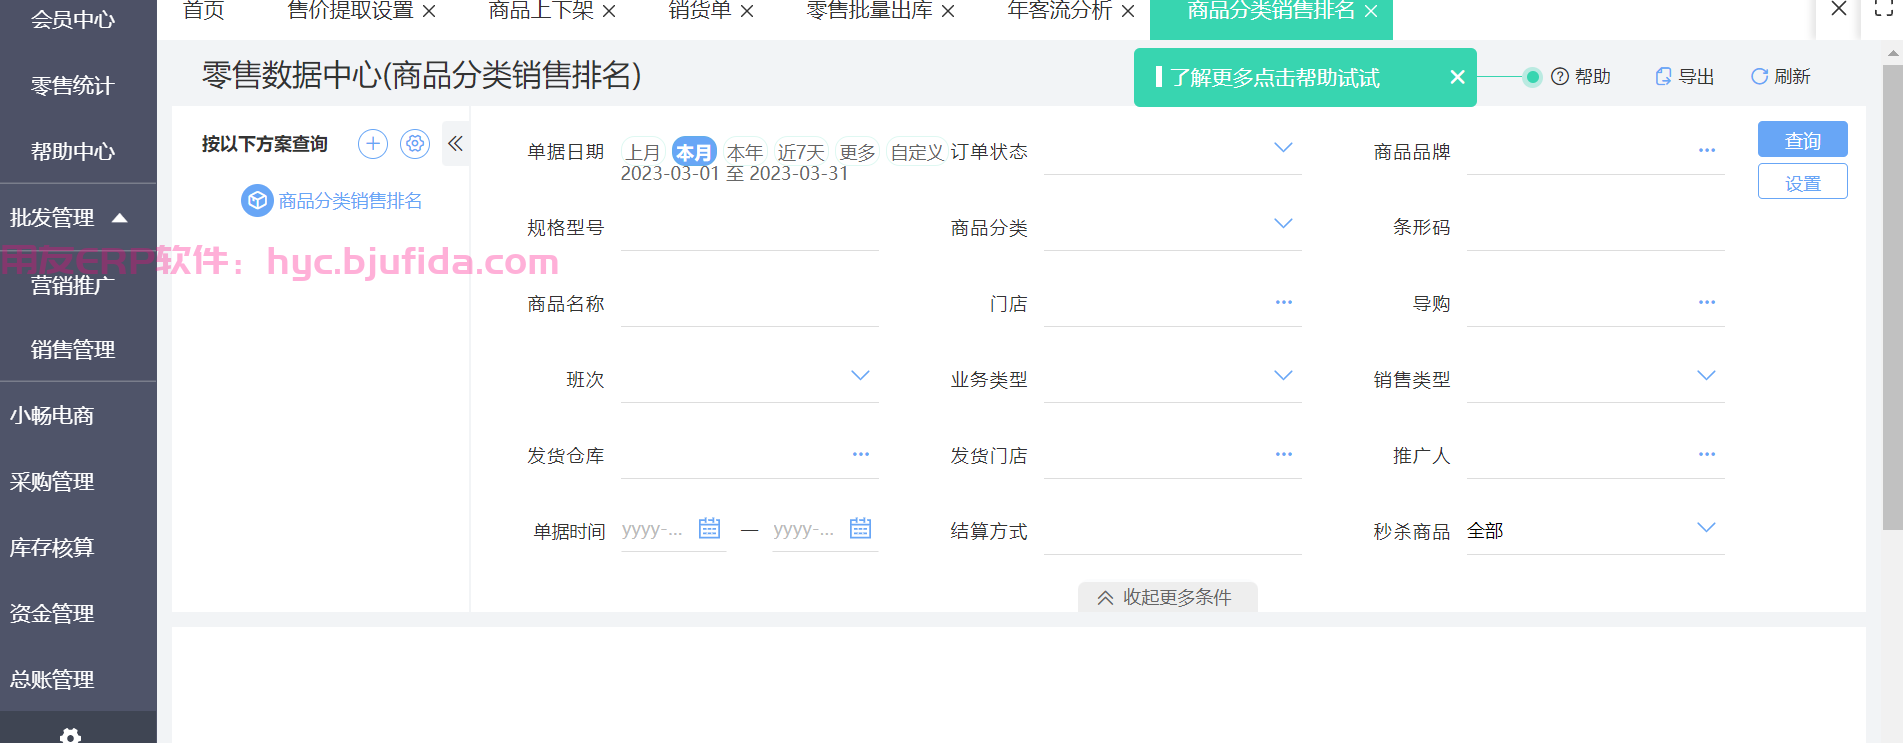Close the help tip banner

click(1457, 77)
